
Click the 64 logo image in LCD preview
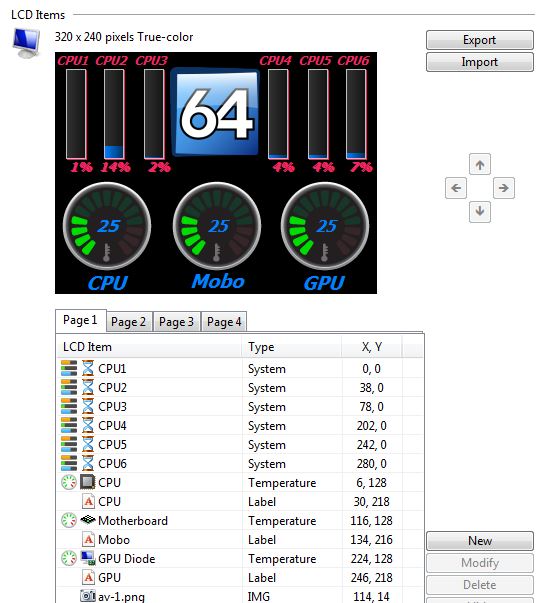[x=215, y=112]
